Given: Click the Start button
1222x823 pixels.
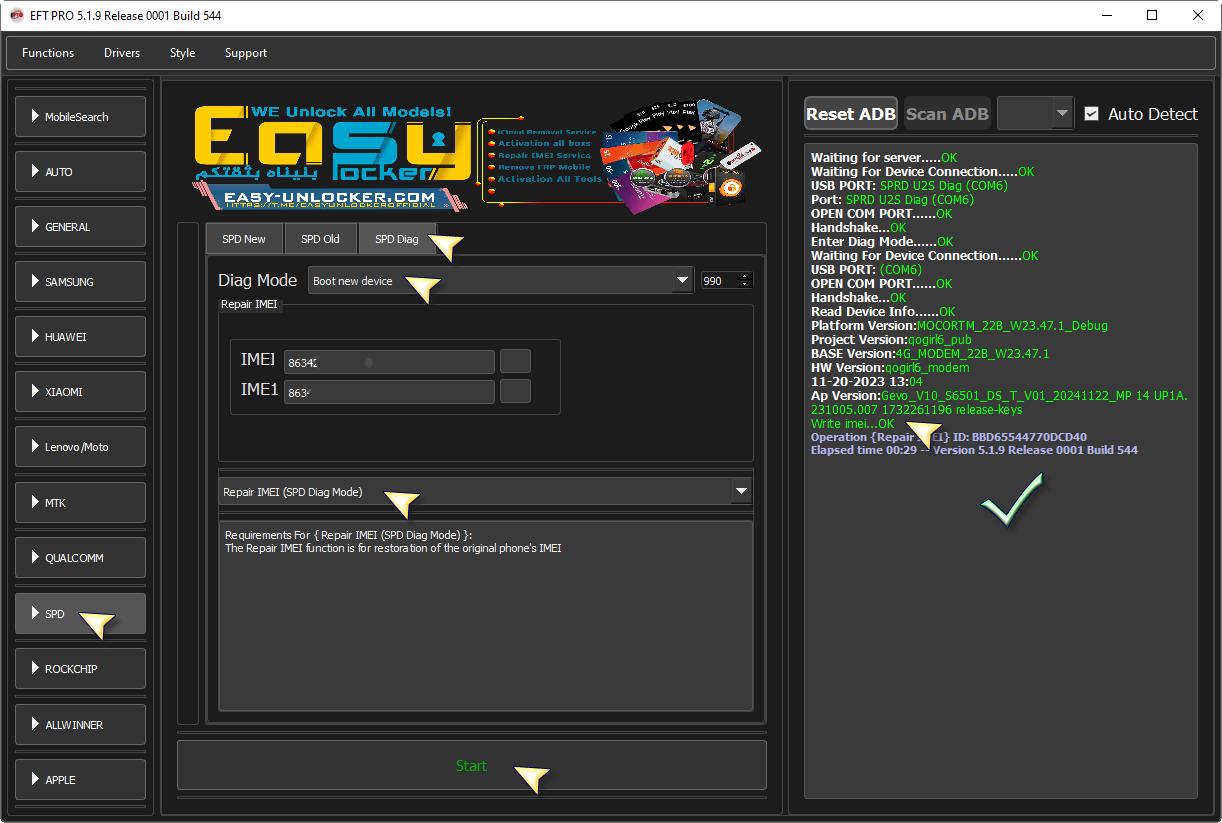Looking at the screenshot, I should click(472, 766).
